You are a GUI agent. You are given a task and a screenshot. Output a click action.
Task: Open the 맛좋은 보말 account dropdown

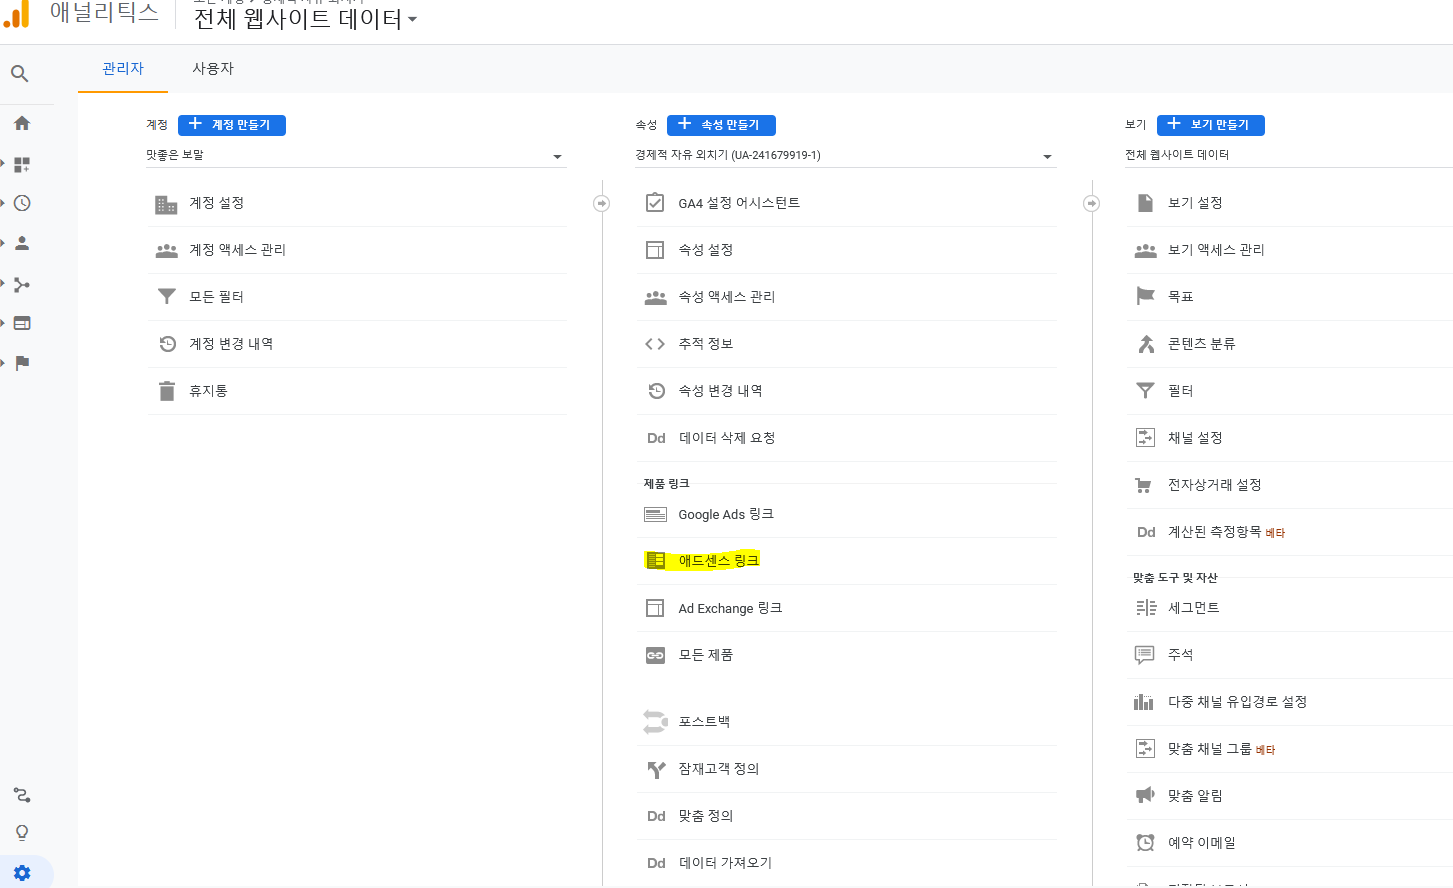[356, 156]
